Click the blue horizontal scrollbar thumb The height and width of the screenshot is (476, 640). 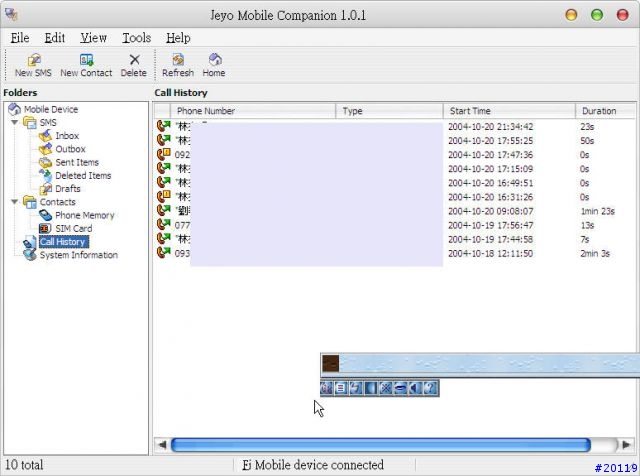point(380,445)
